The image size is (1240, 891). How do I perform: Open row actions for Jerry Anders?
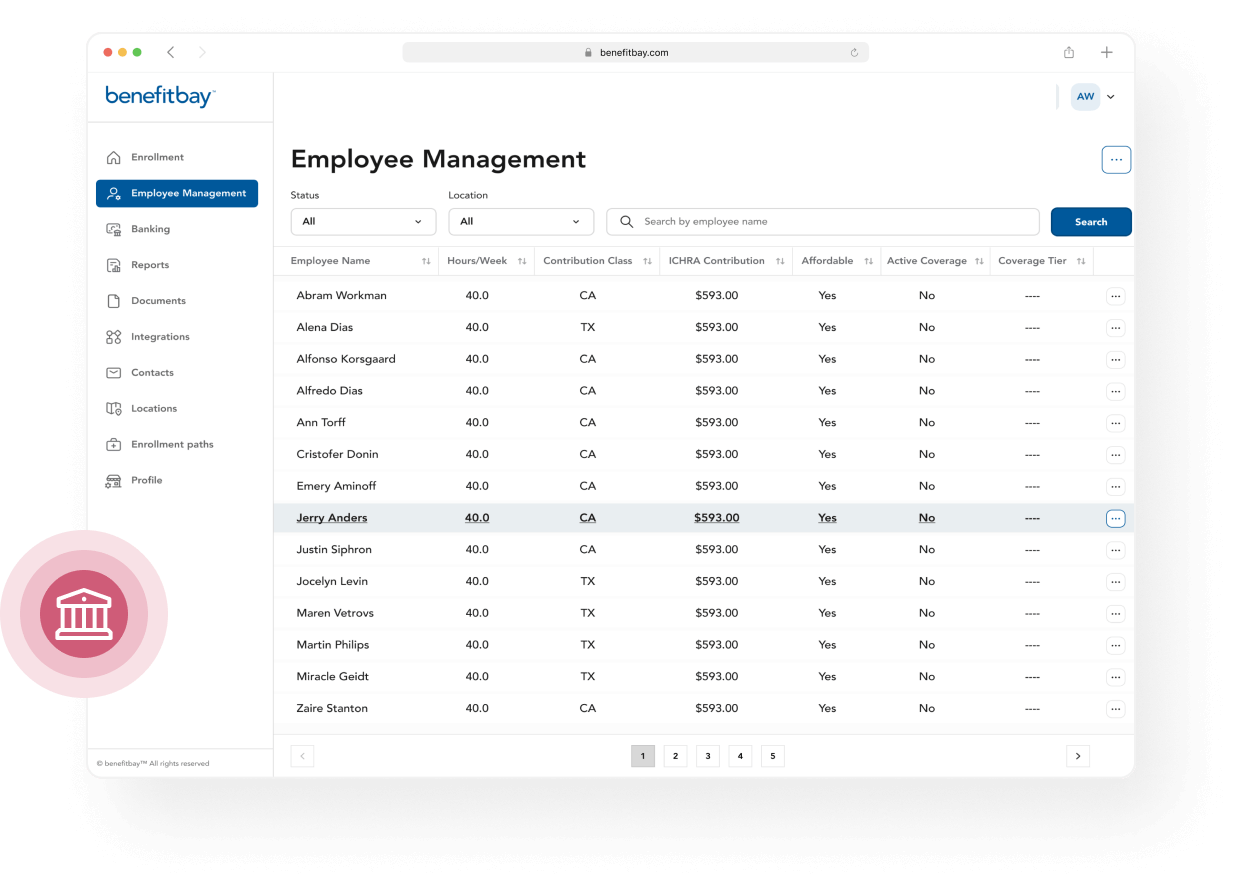tap(1116, 518)
